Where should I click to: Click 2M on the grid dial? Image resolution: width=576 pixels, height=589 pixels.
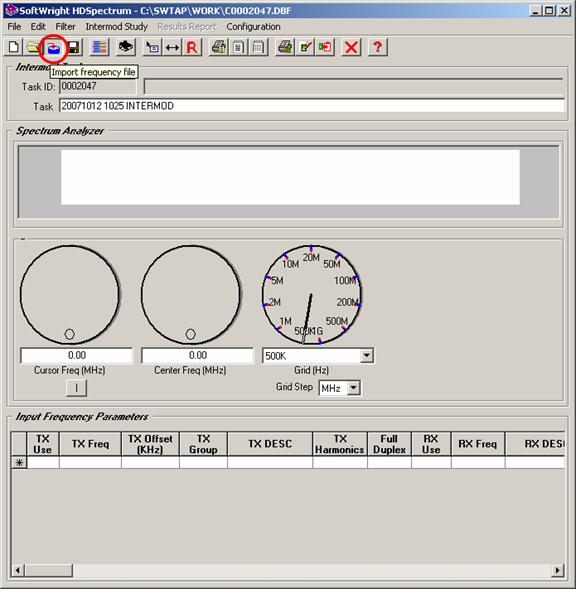[x=274, y=302]
